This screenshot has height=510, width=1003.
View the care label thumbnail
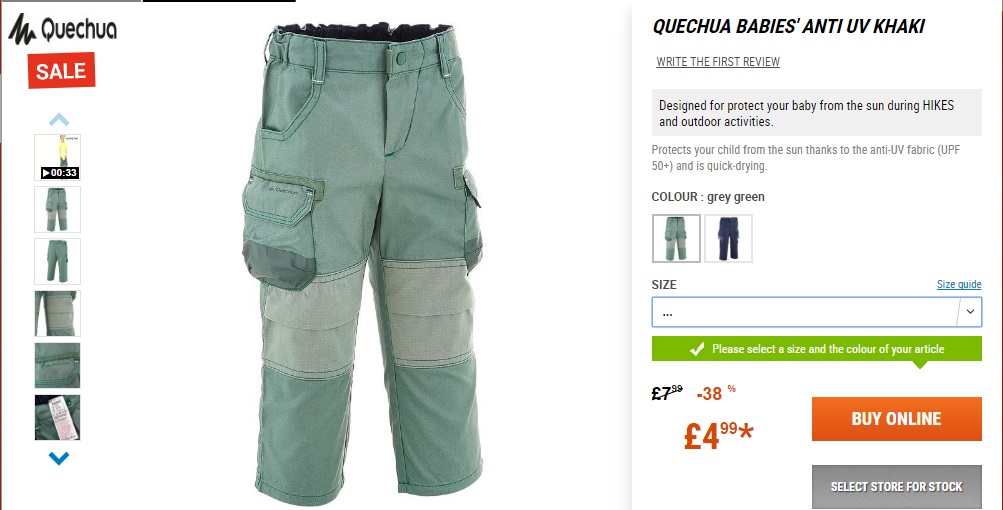click(x=58, y=417)
